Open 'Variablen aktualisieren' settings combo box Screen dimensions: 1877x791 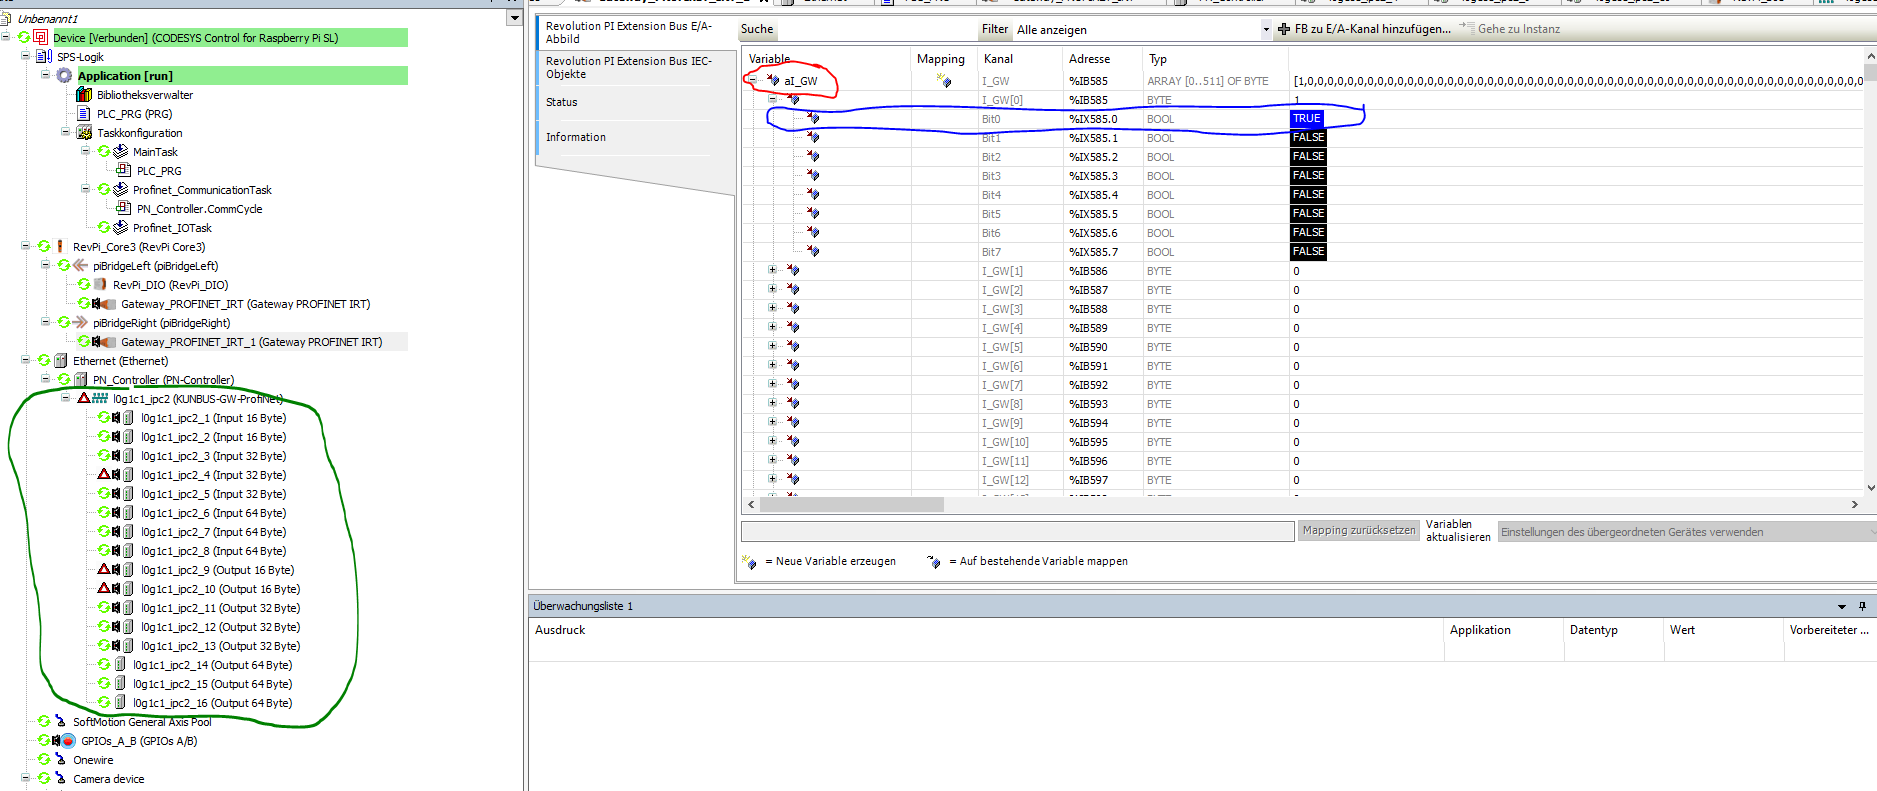[x=1687, y=532]
